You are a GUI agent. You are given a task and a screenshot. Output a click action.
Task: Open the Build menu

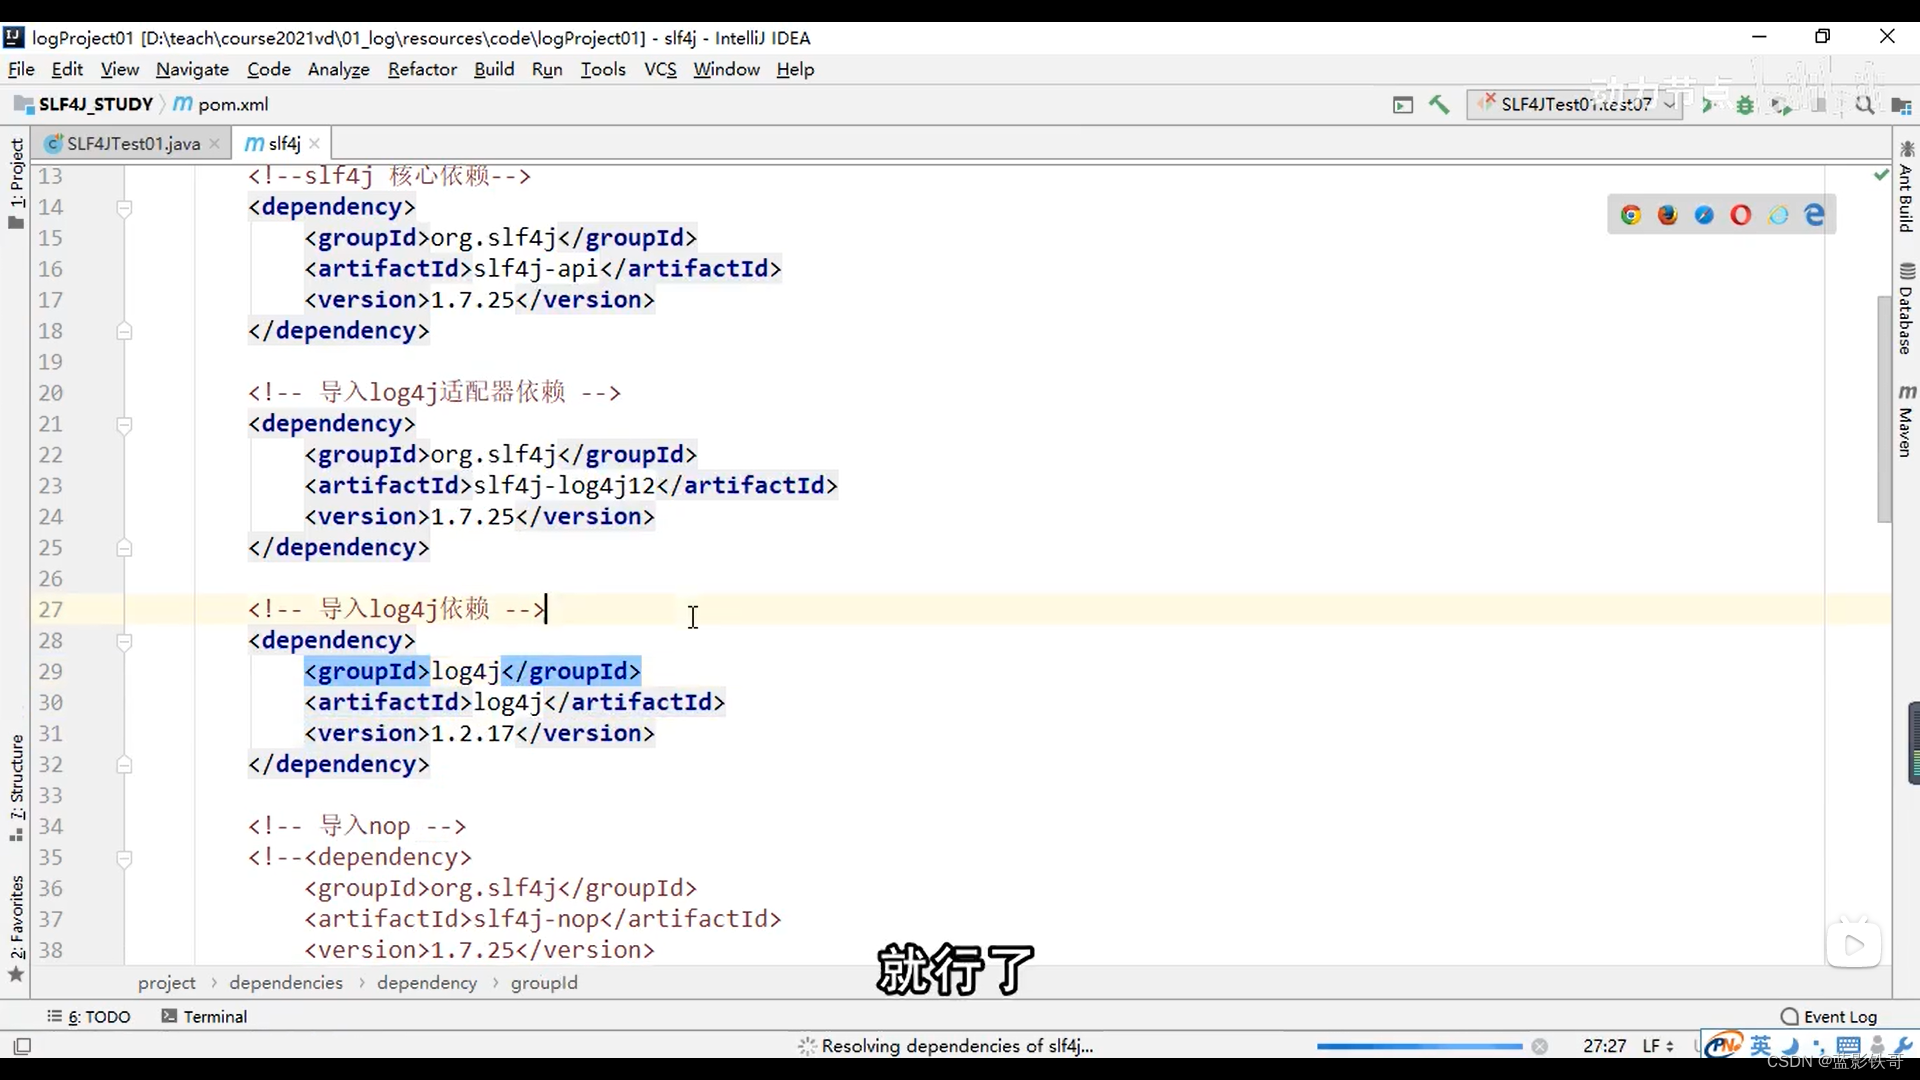click(x=494, y=69)
